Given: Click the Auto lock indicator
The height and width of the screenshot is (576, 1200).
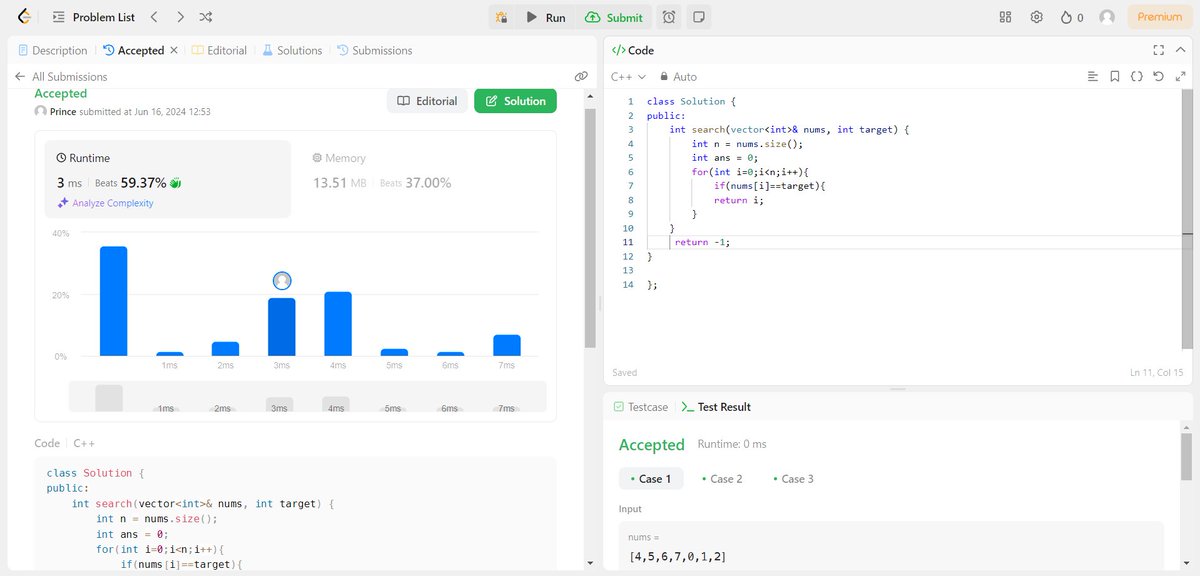Looking at the screenshot, I should 678,76.
